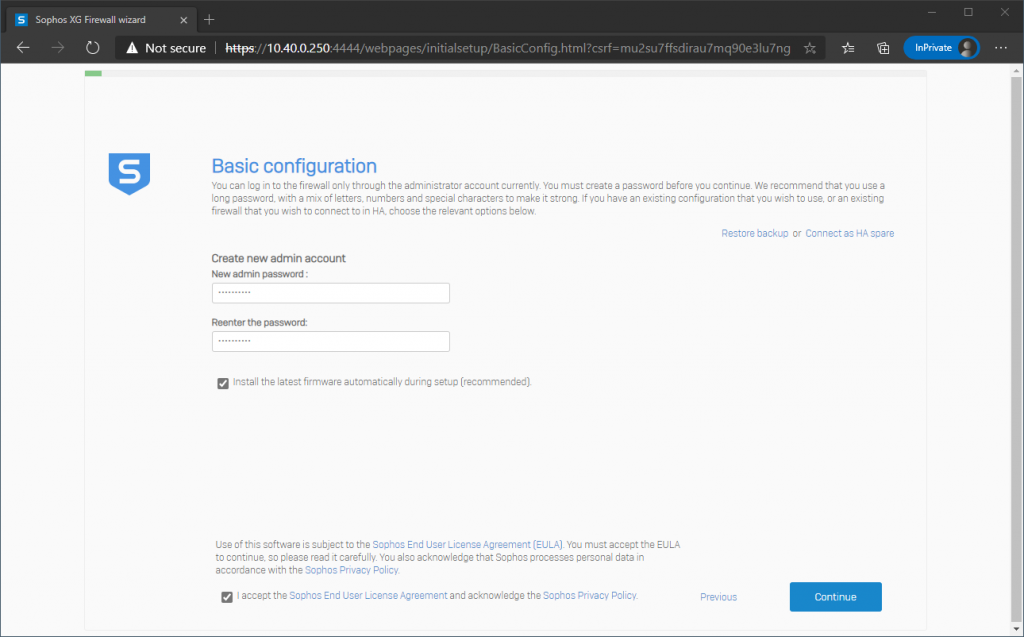Click the Restore backup link
The height and width of the screenshot is (637, 1024).
[754, 233]
